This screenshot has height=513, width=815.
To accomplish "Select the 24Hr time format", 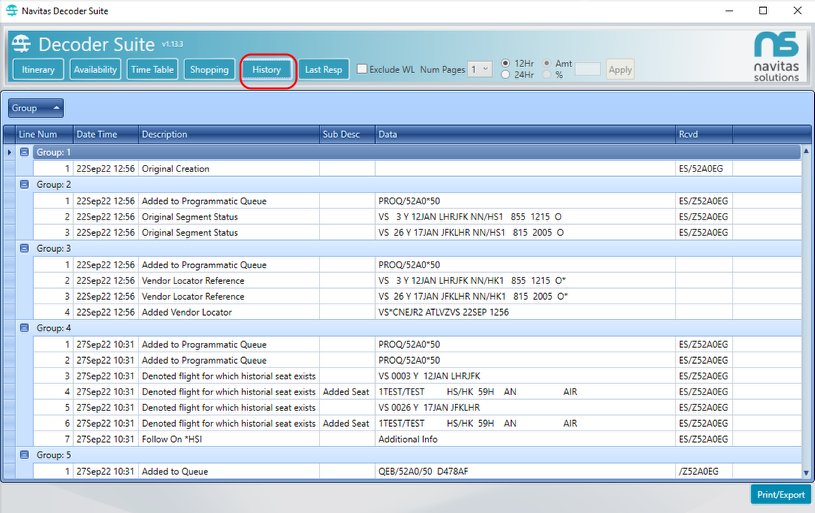I will point(505,75).
